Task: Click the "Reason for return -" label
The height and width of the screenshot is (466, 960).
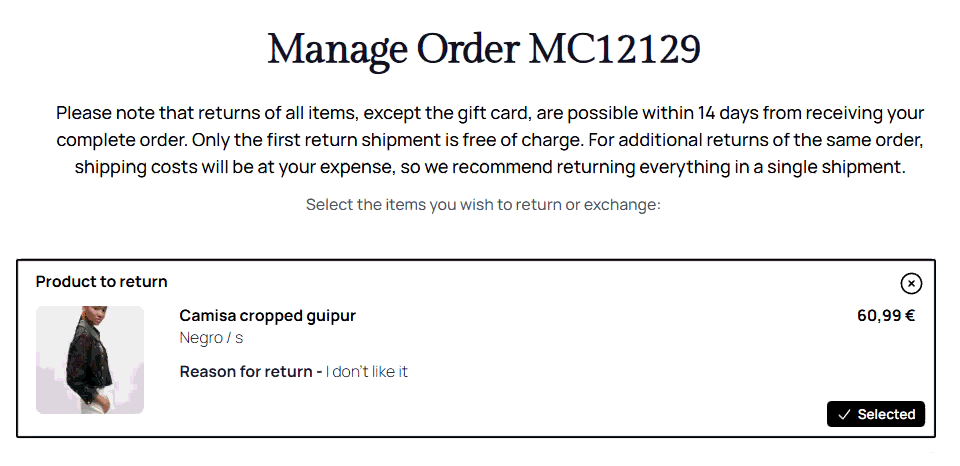Action: coord(250,372)
